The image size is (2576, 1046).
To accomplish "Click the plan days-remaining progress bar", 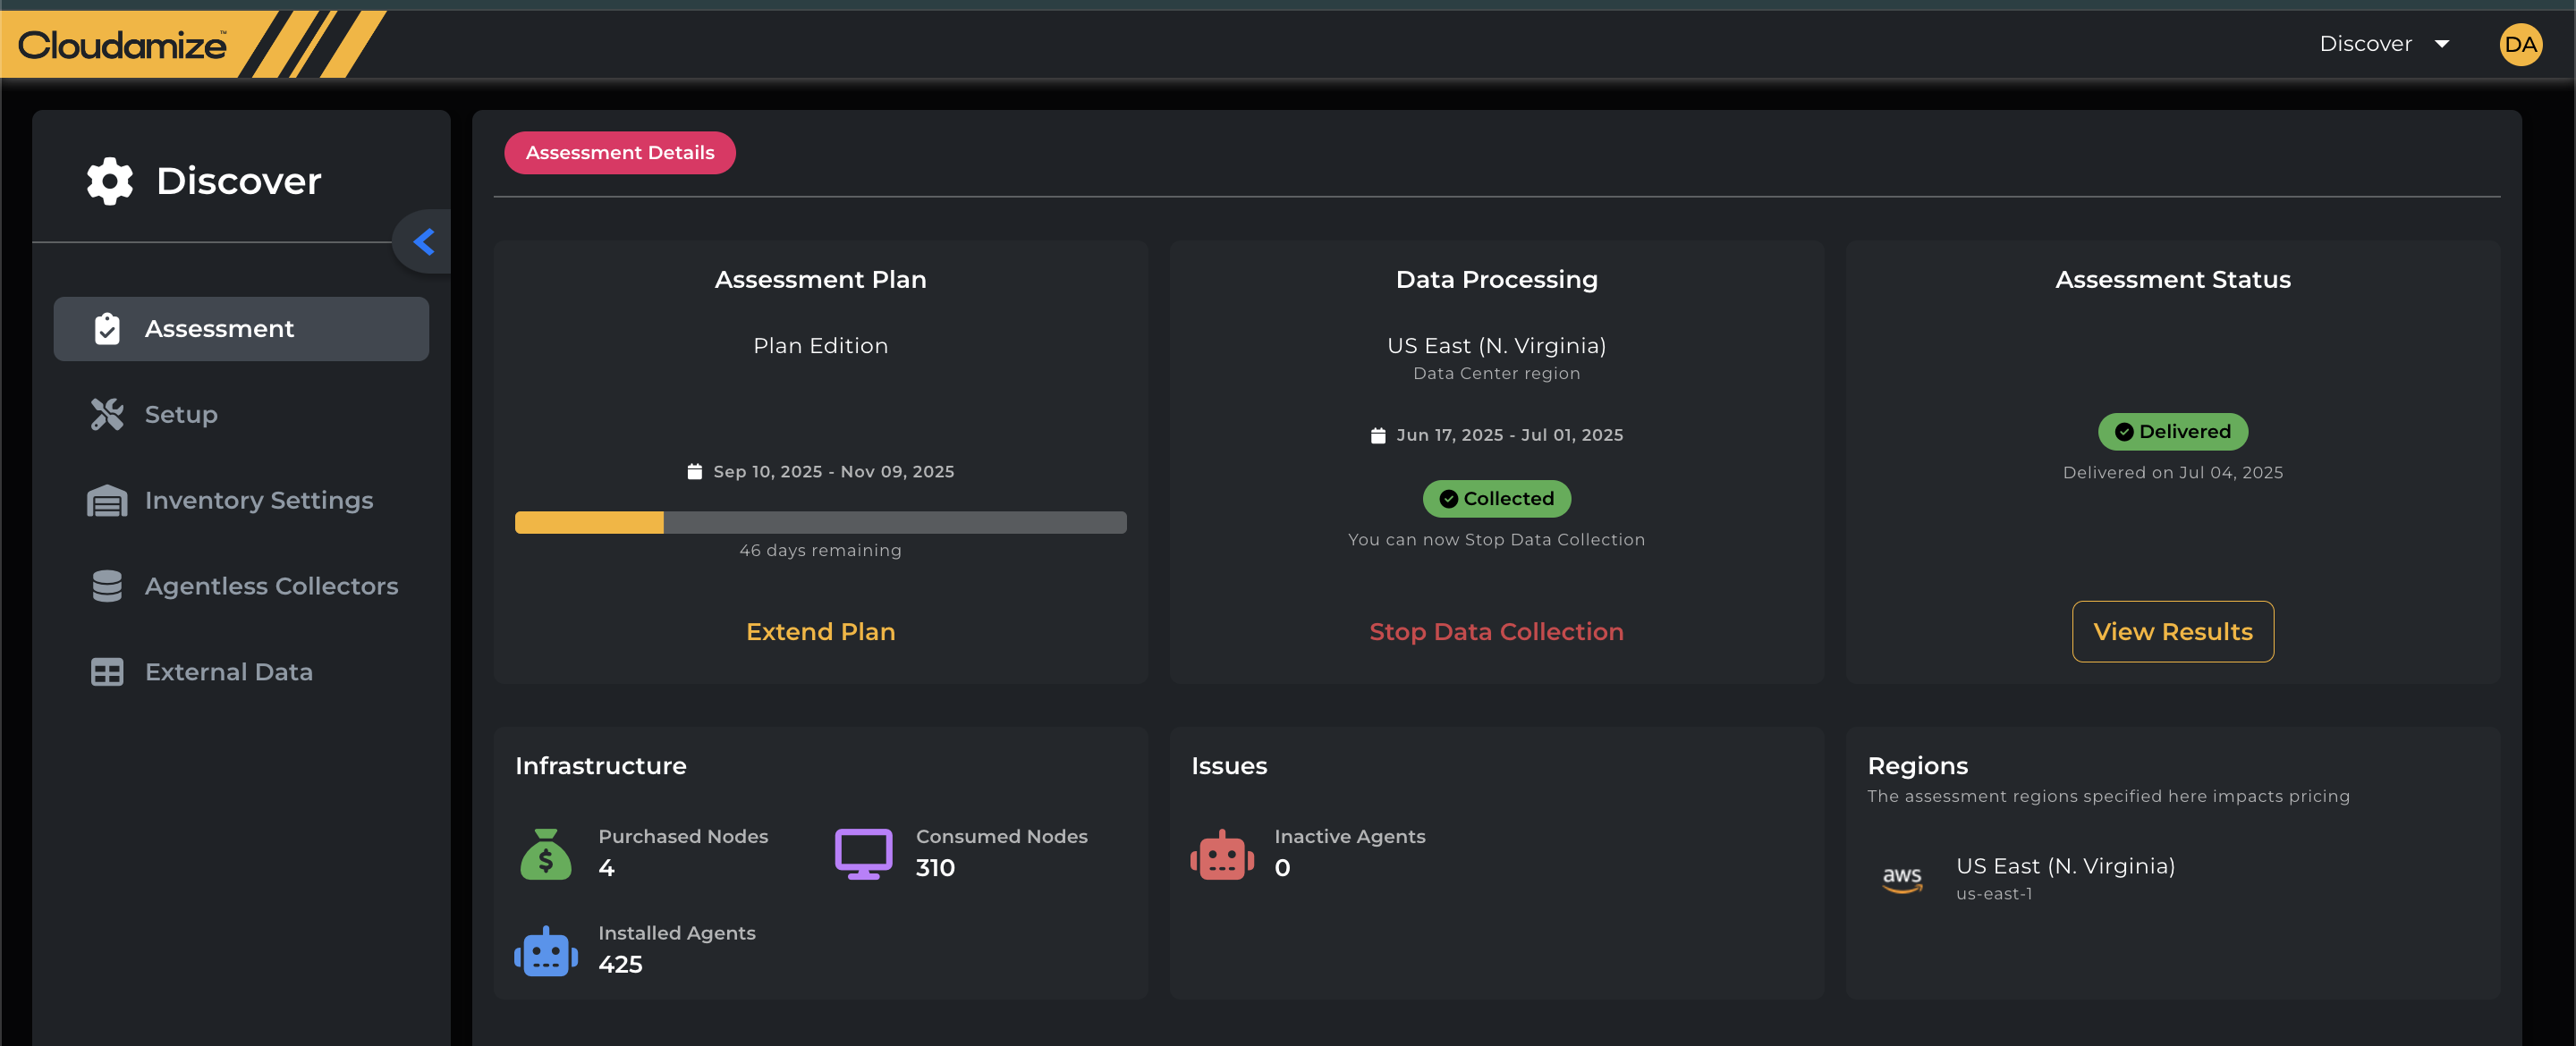I will [x=820, y=522].
